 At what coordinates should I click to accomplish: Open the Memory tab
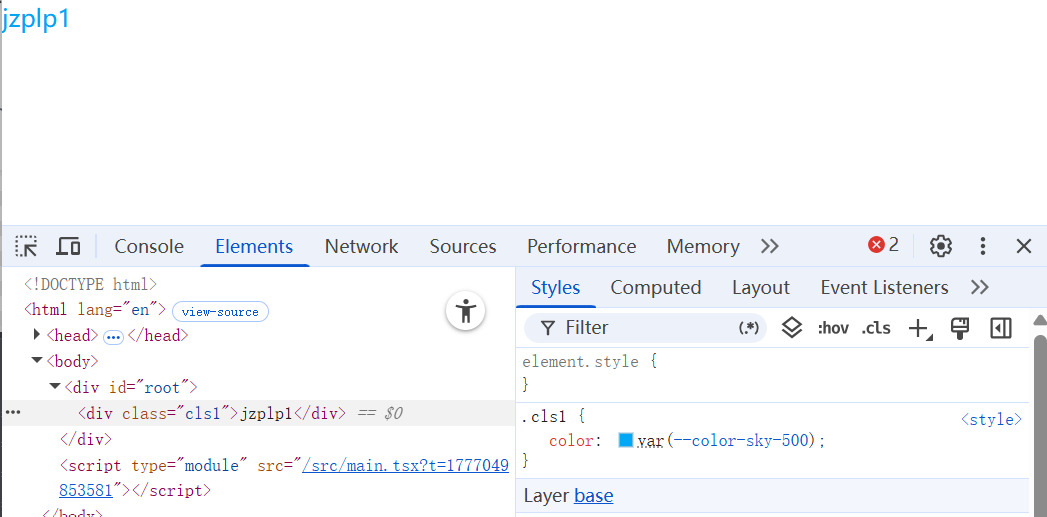coord(702,246)
